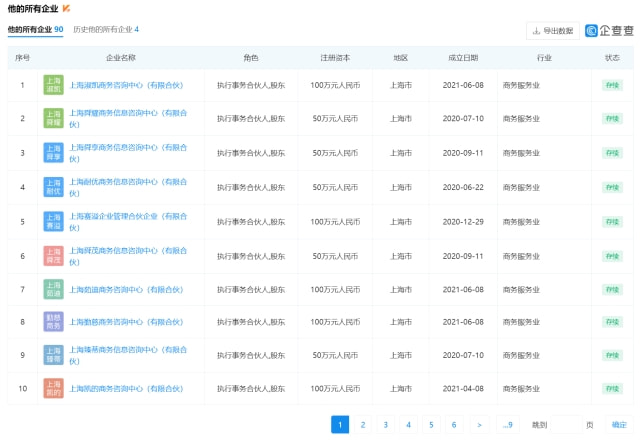Click the 存续 status badge in row 5
Viewport: 641px width, 444px height.
tap(612, 222)
